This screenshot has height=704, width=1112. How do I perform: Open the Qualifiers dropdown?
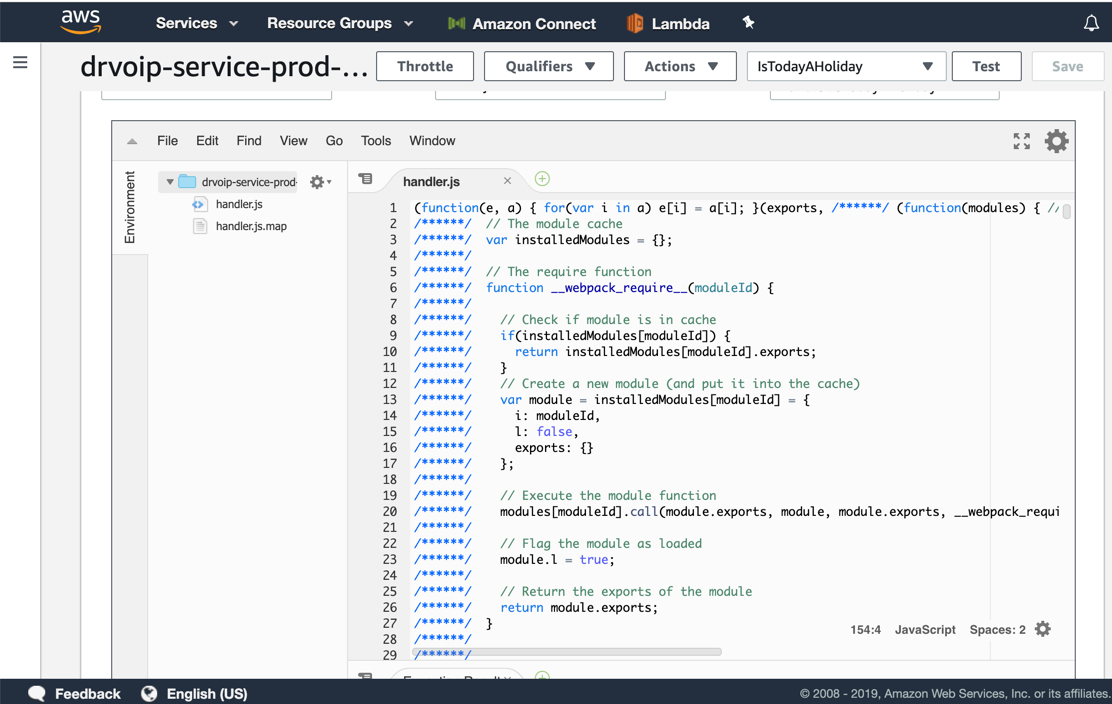549,66
